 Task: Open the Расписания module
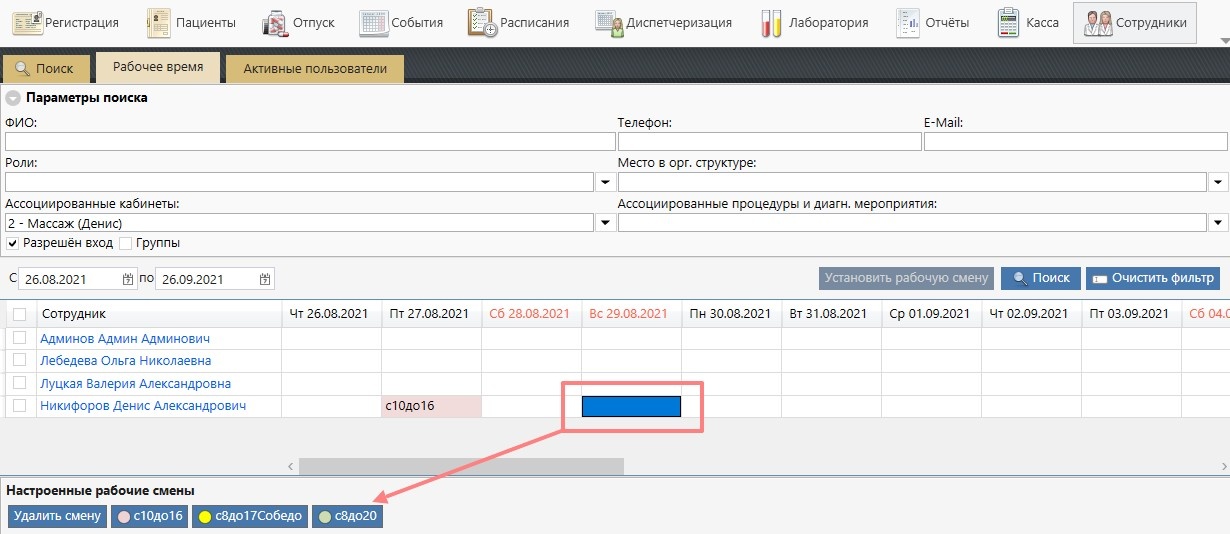pos(519,22)
